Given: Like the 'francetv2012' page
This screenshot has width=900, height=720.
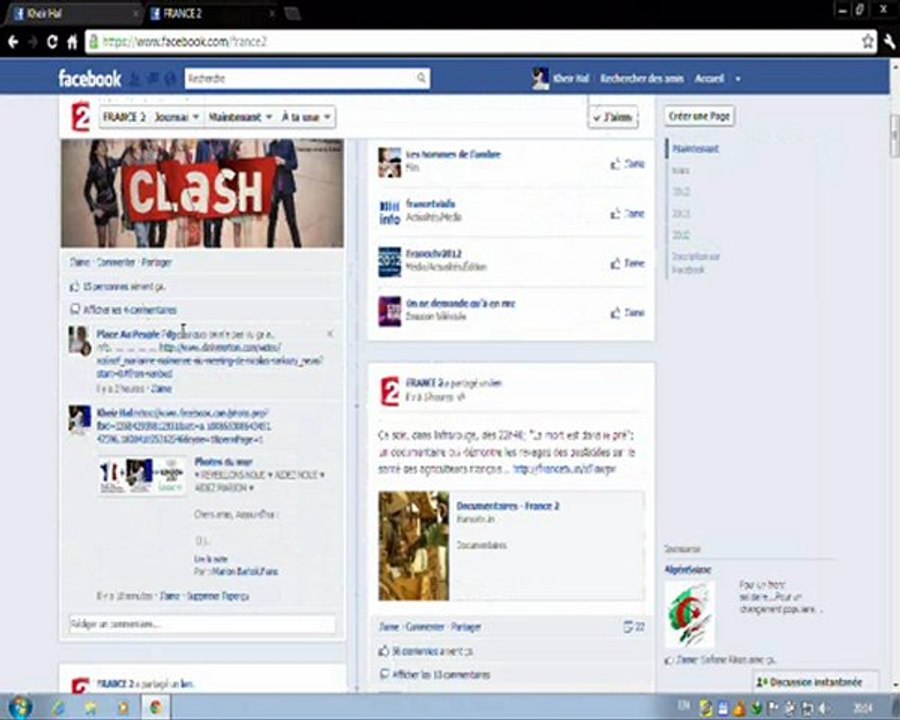Looking at the screenshot, I should [x=627, y=263].
